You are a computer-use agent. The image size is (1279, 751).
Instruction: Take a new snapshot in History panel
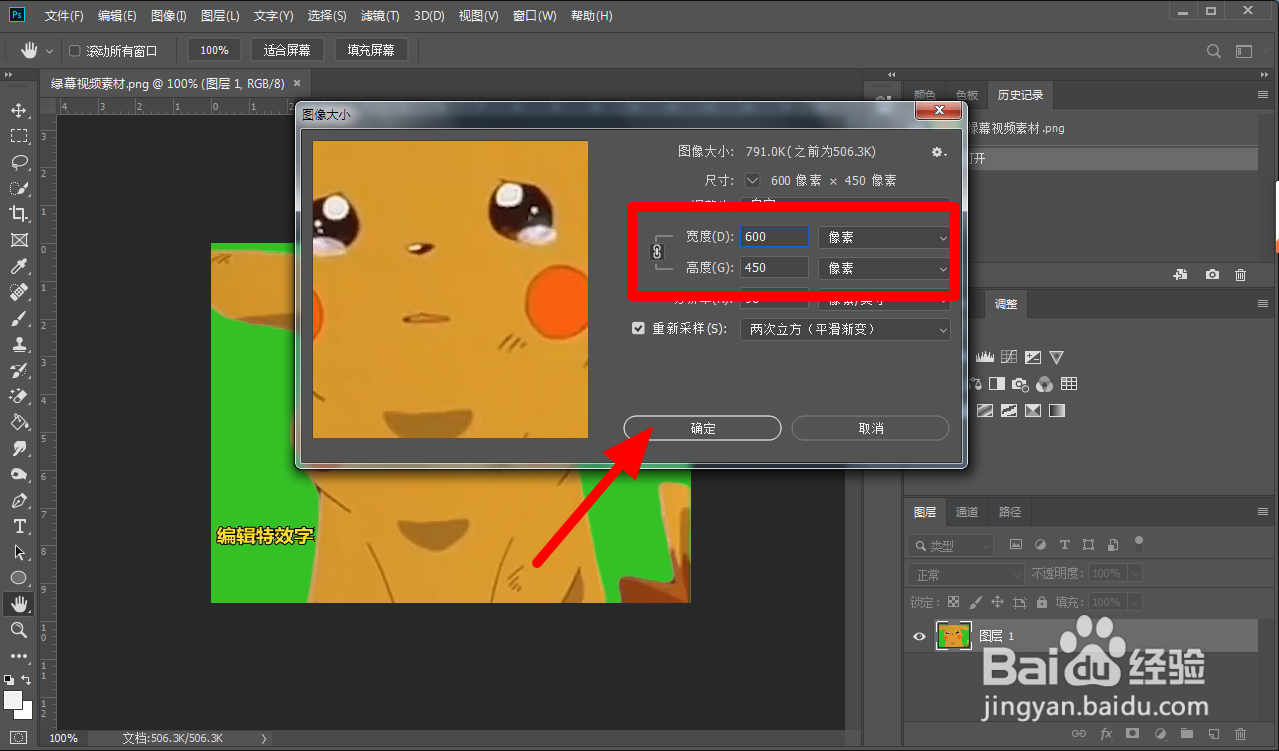(1212, 274)
